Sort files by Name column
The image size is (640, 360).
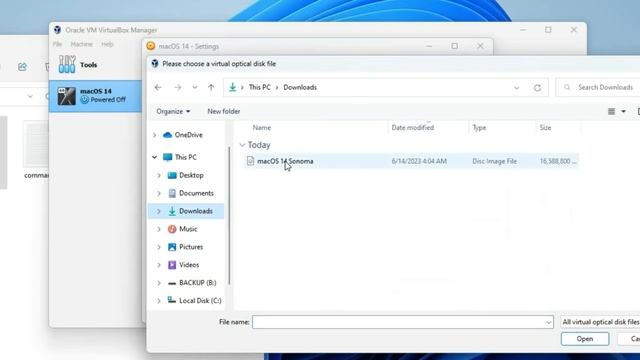262,128
